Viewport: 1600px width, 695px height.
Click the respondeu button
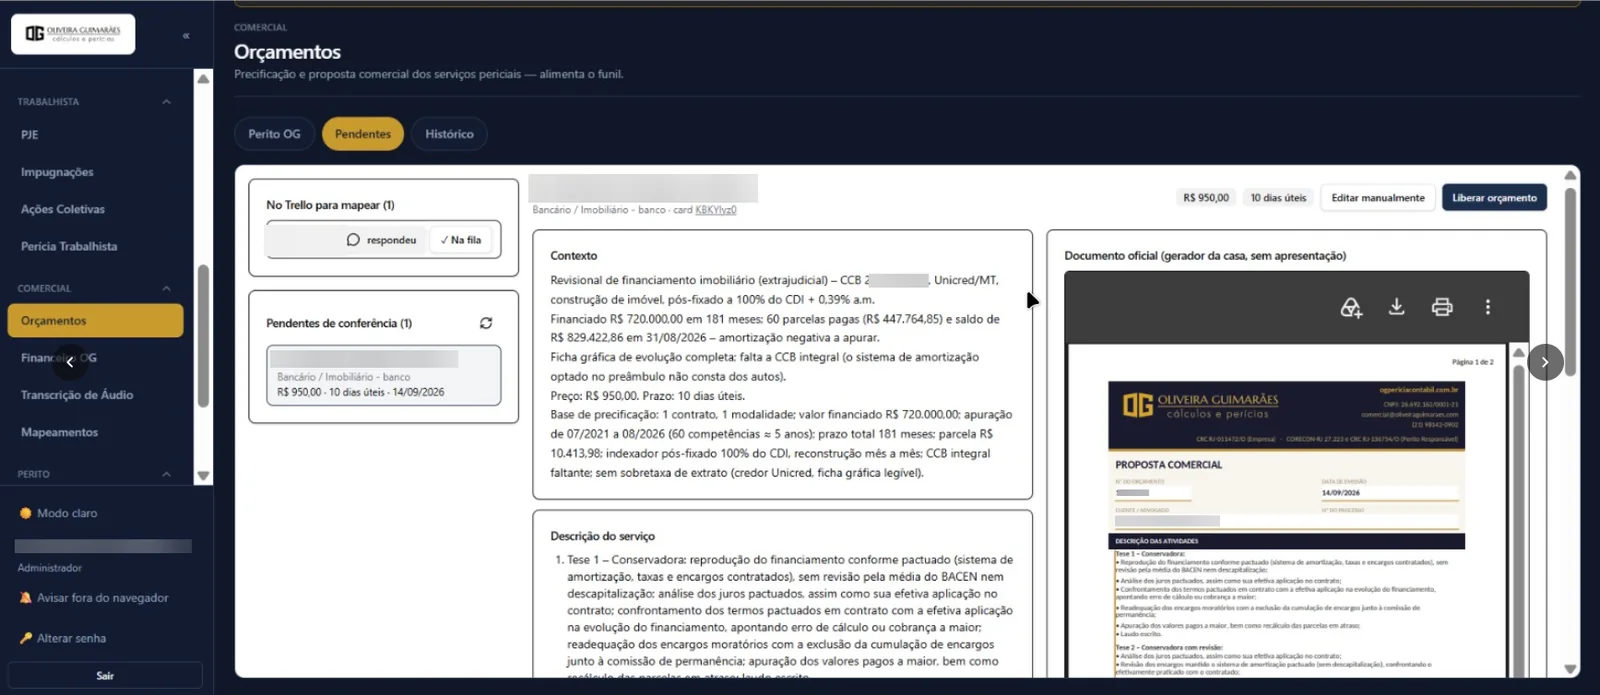tap(381, 240)
